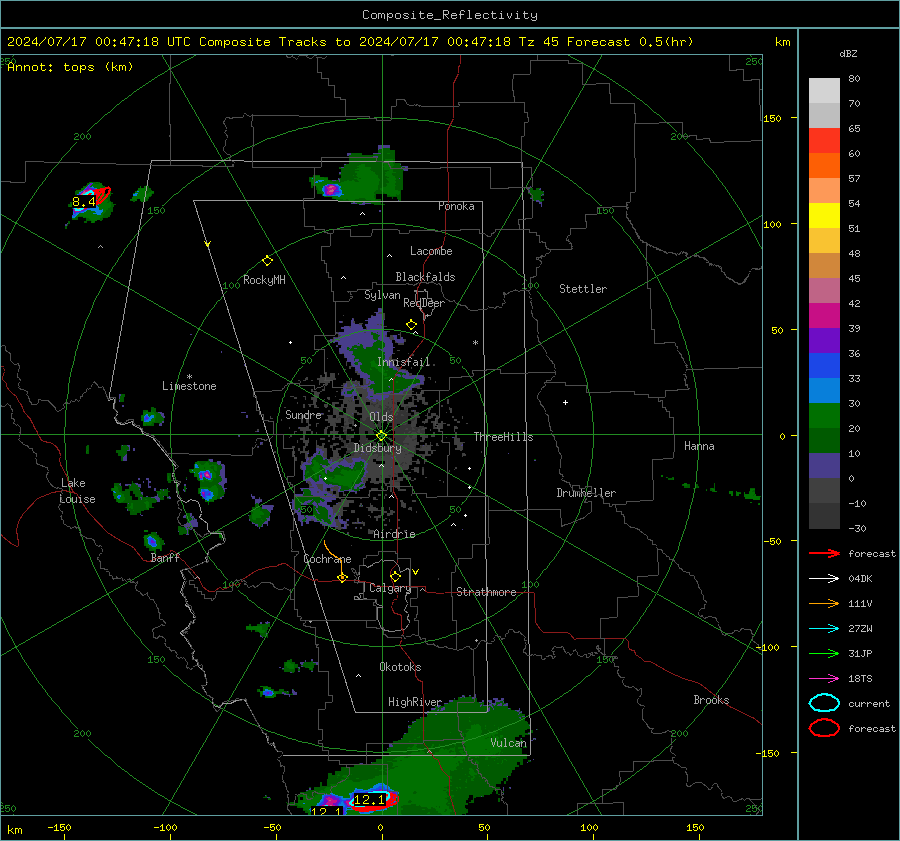Click the 12.1 storm top label inside the ellipse
Viewport: 900px width, 841px height.
[x=369, y=799]
